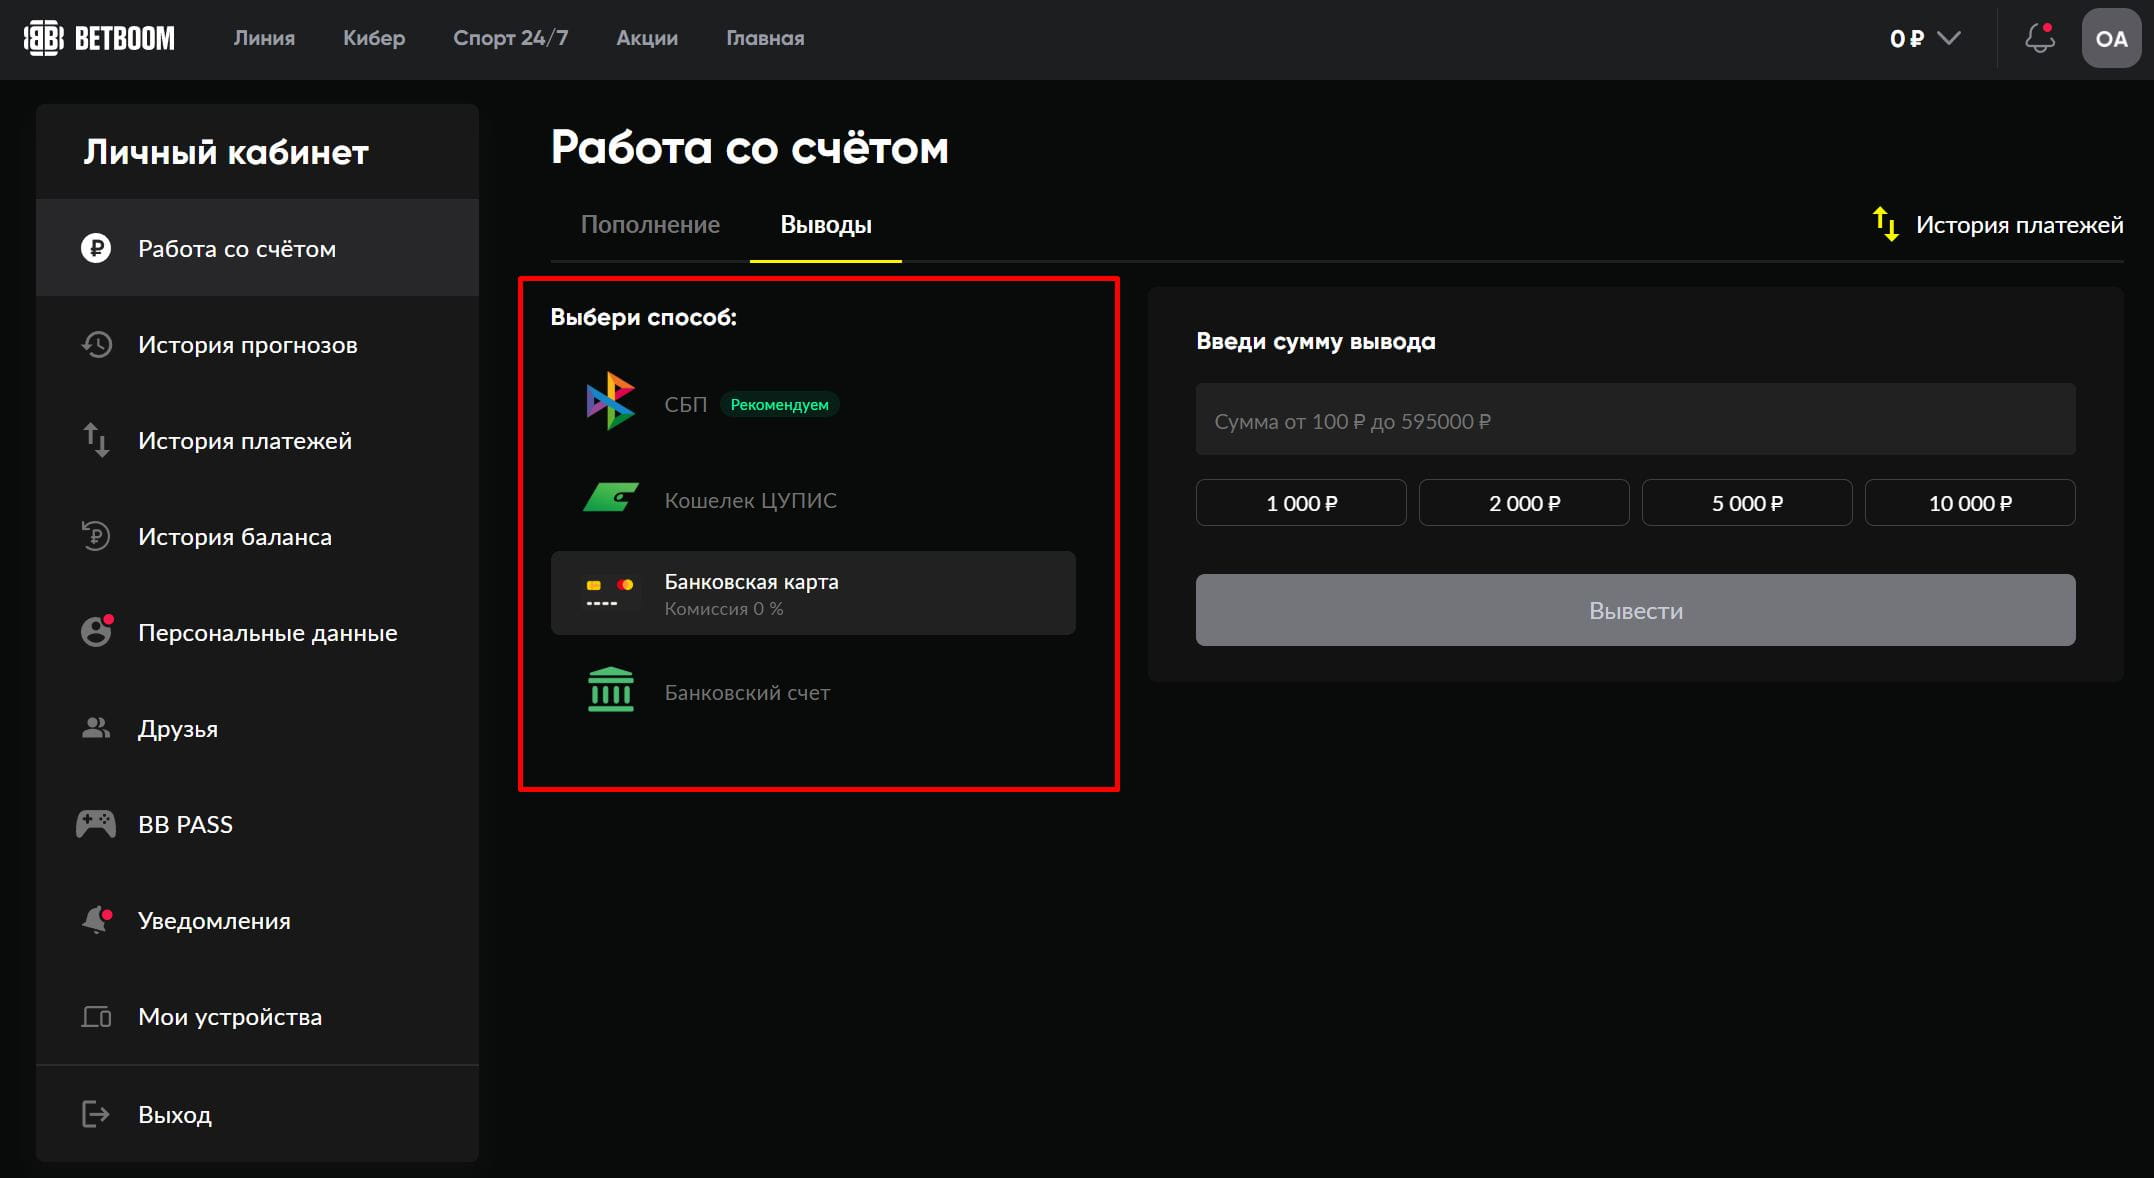Image resolution: width=2154 pixels, height=1178 pixels.
Task: Click the Друзья people icon
Action: [96, 728]
